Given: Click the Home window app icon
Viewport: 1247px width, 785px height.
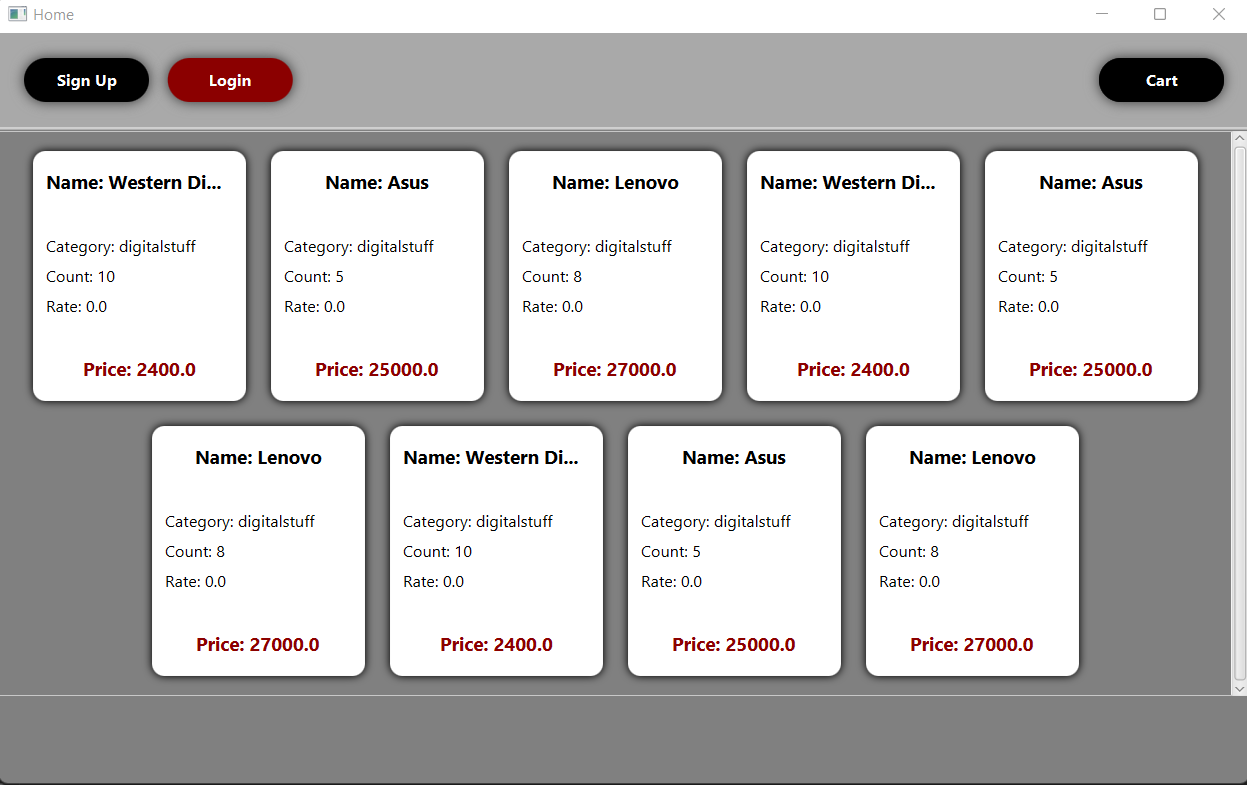Looking at the screenshot, I should 17,15.
